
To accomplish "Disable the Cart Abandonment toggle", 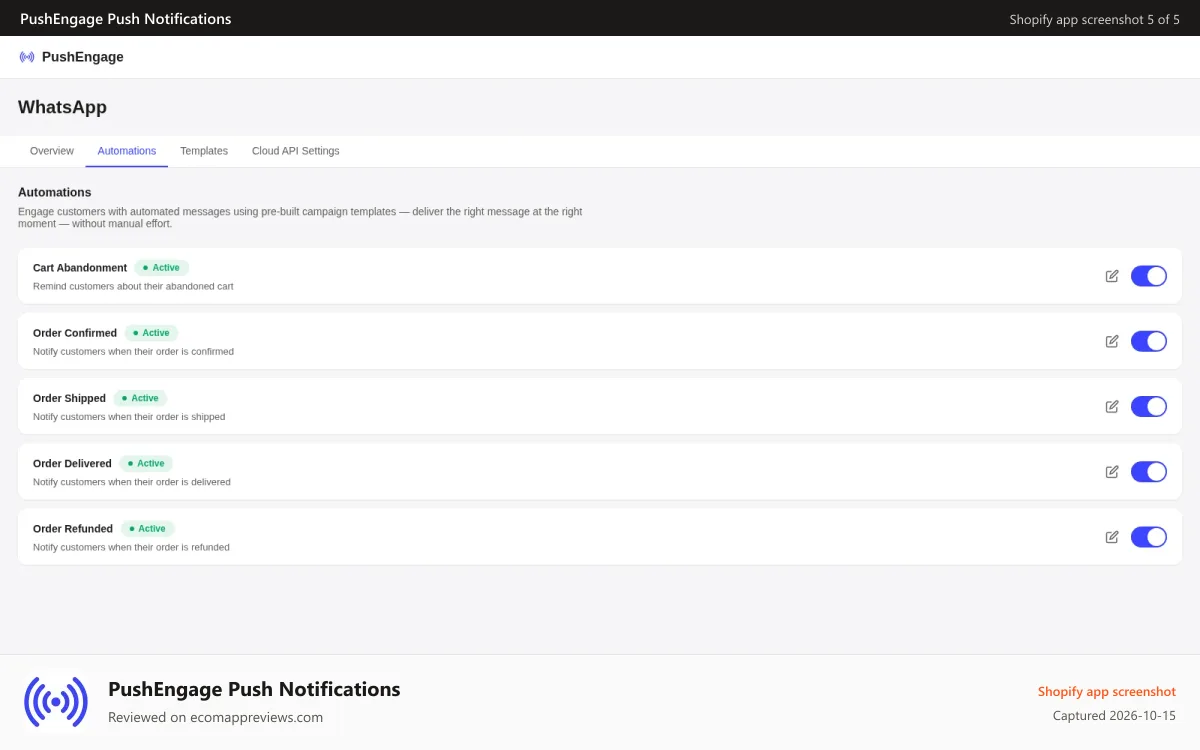I will 1149,276.
